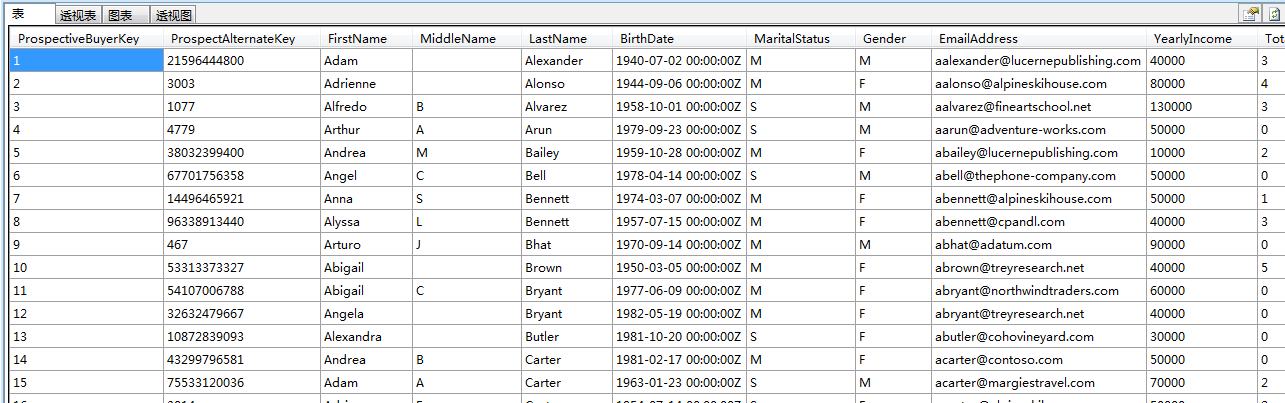This screenshot has height=403, width=1285.
Task: Click the last name cell Butler
Action: pyautogui.click(x=567, y=337)
